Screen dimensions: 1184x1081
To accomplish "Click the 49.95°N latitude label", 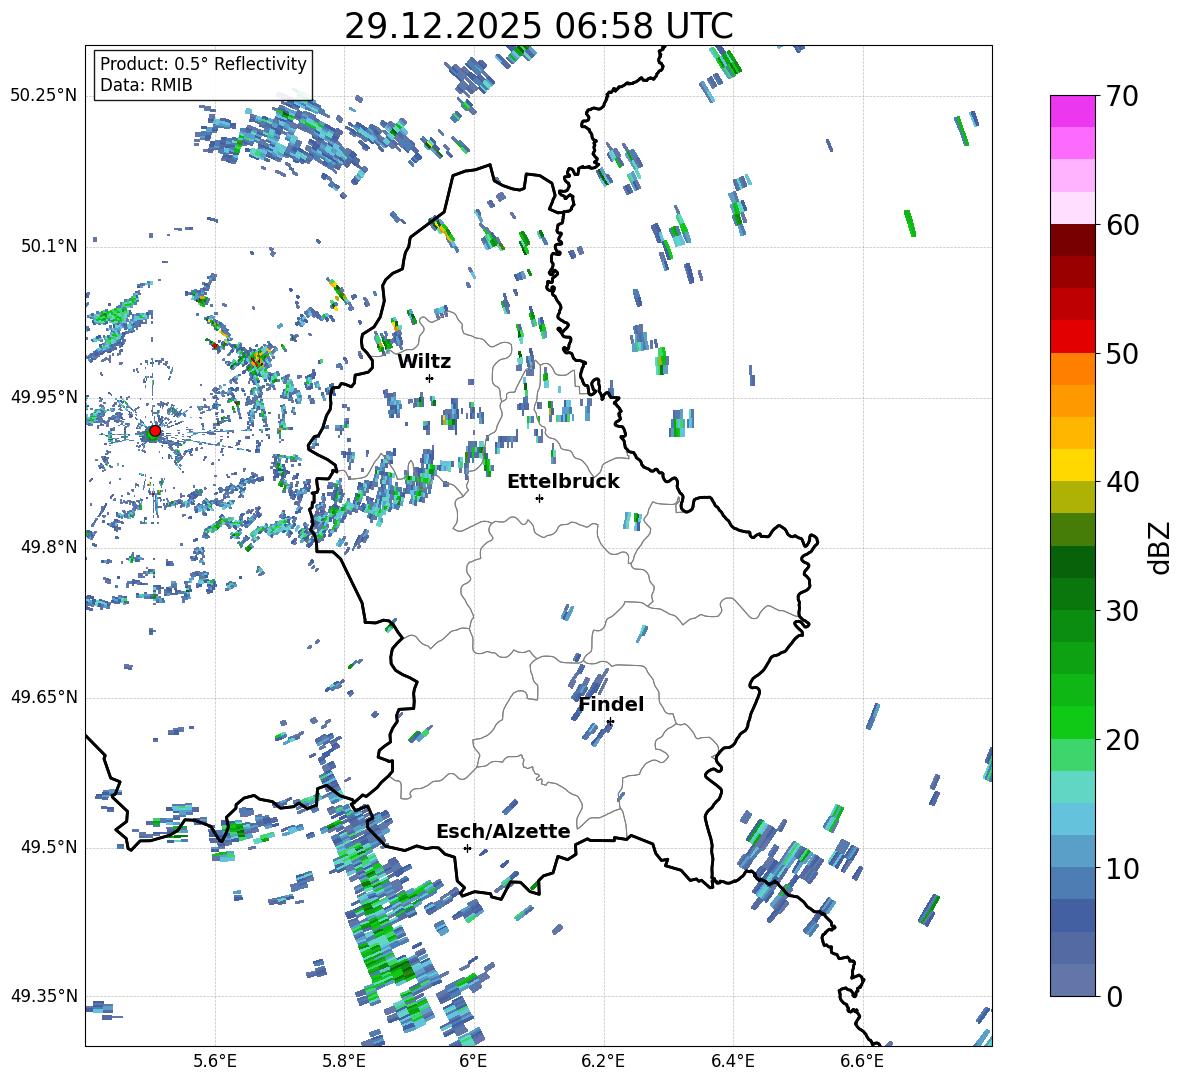I will point(44,397).
